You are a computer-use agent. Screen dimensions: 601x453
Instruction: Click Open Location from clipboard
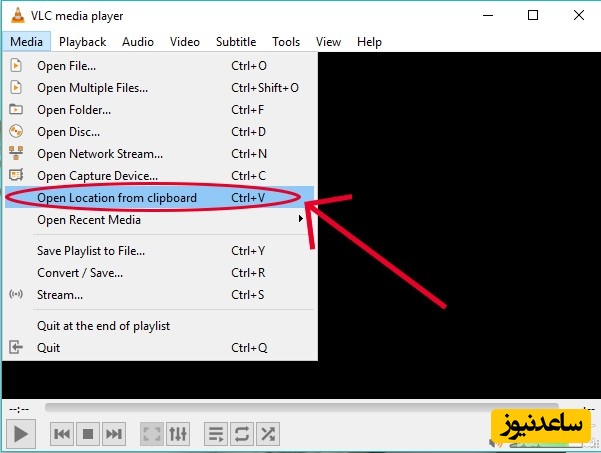(x=117, y=198)
